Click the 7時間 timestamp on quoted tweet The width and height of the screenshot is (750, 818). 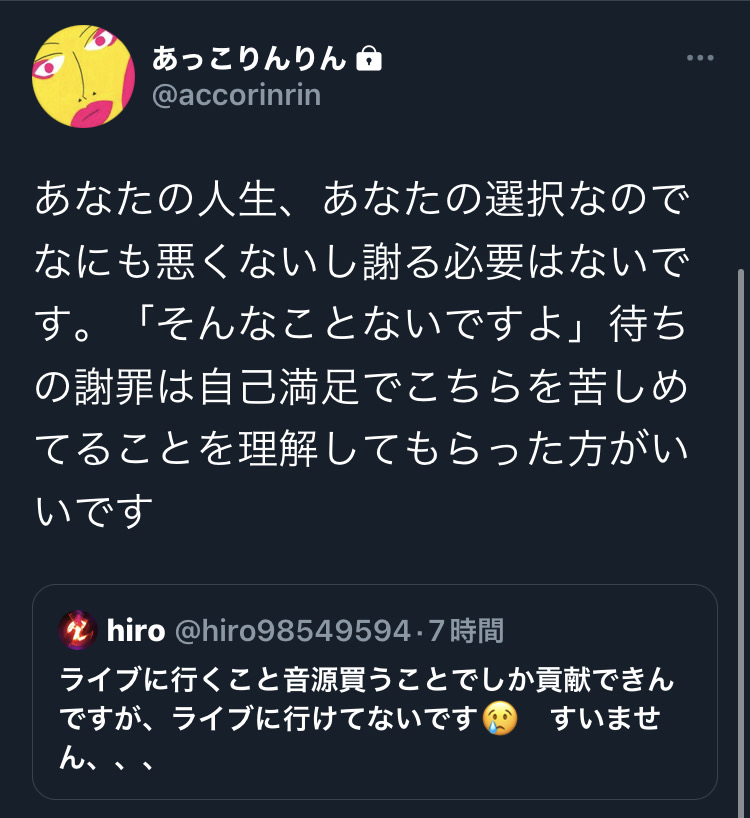click(466, 630)
